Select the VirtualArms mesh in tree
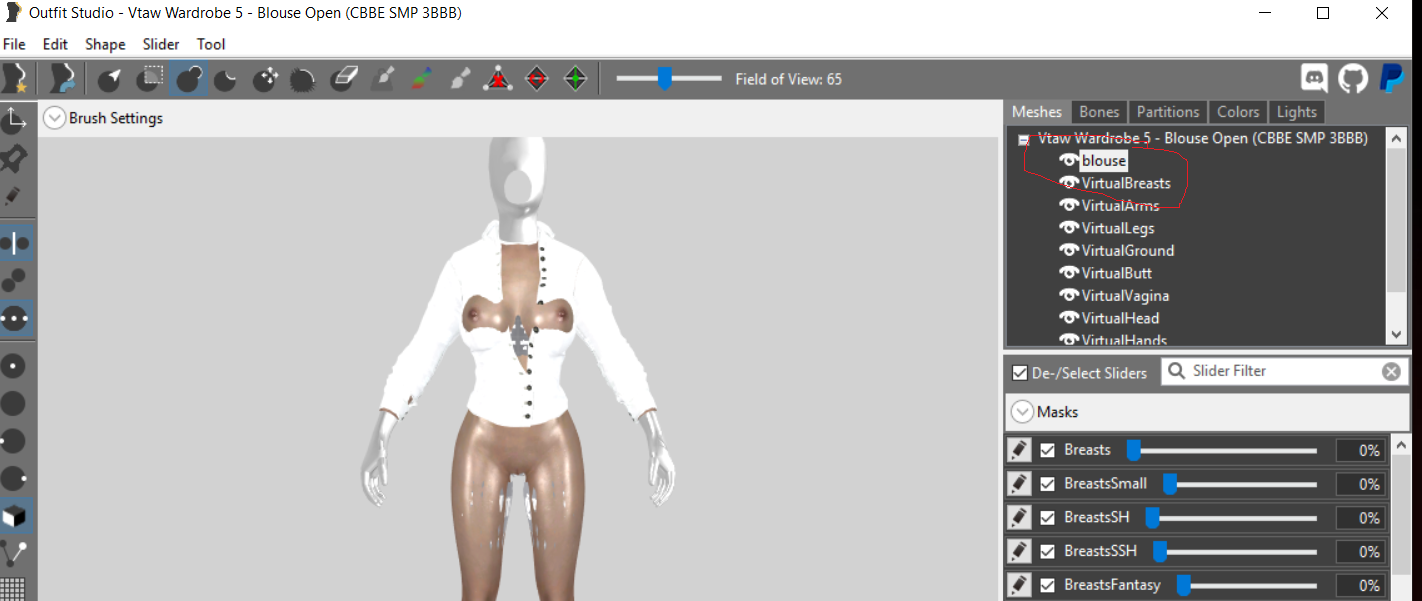1422x601 pixels. pyautogui.click(x=1120, y=206)
